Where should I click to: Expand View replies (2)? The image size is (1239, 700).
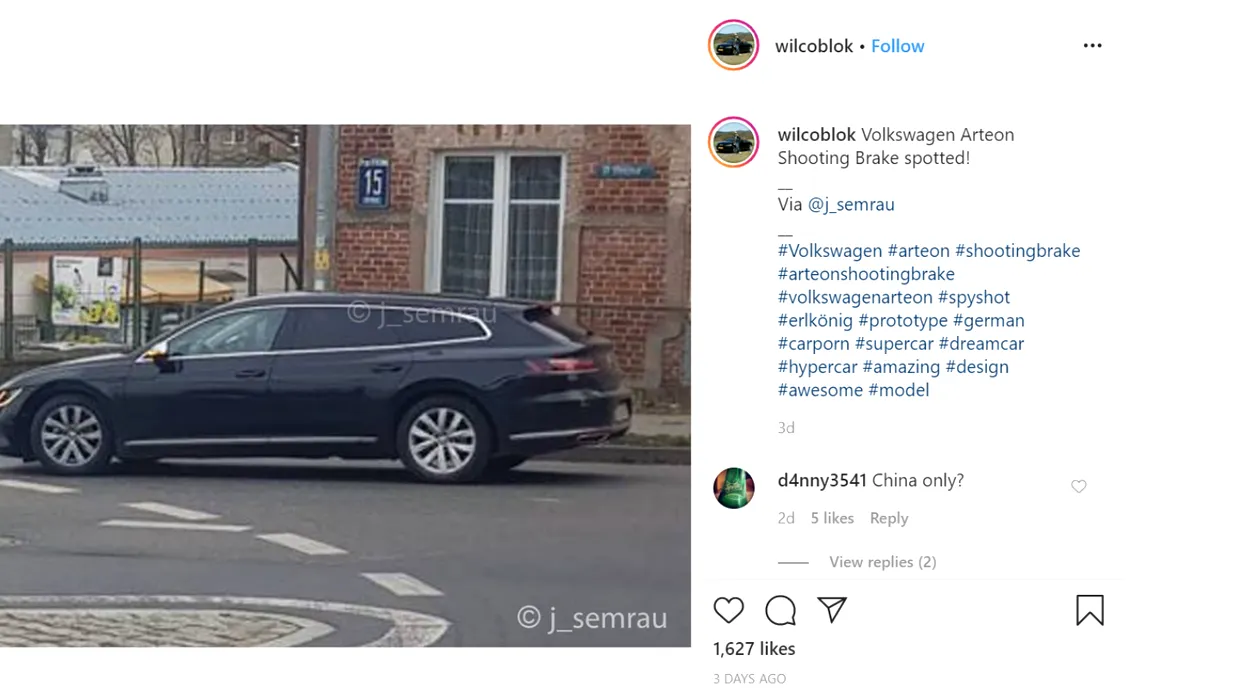[882, 562]
